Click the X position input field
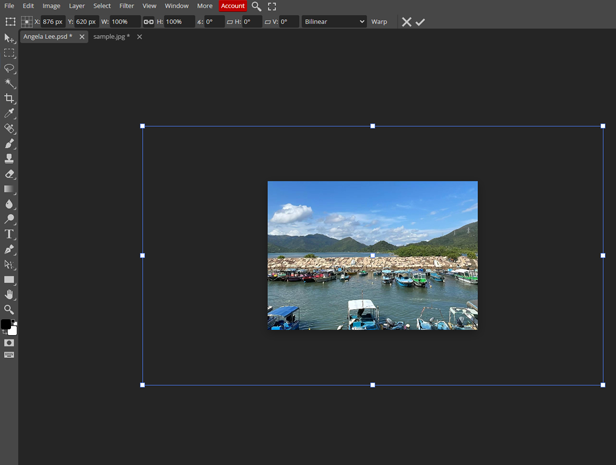This screenshot has width=616, height=465. tap(53, 21)
